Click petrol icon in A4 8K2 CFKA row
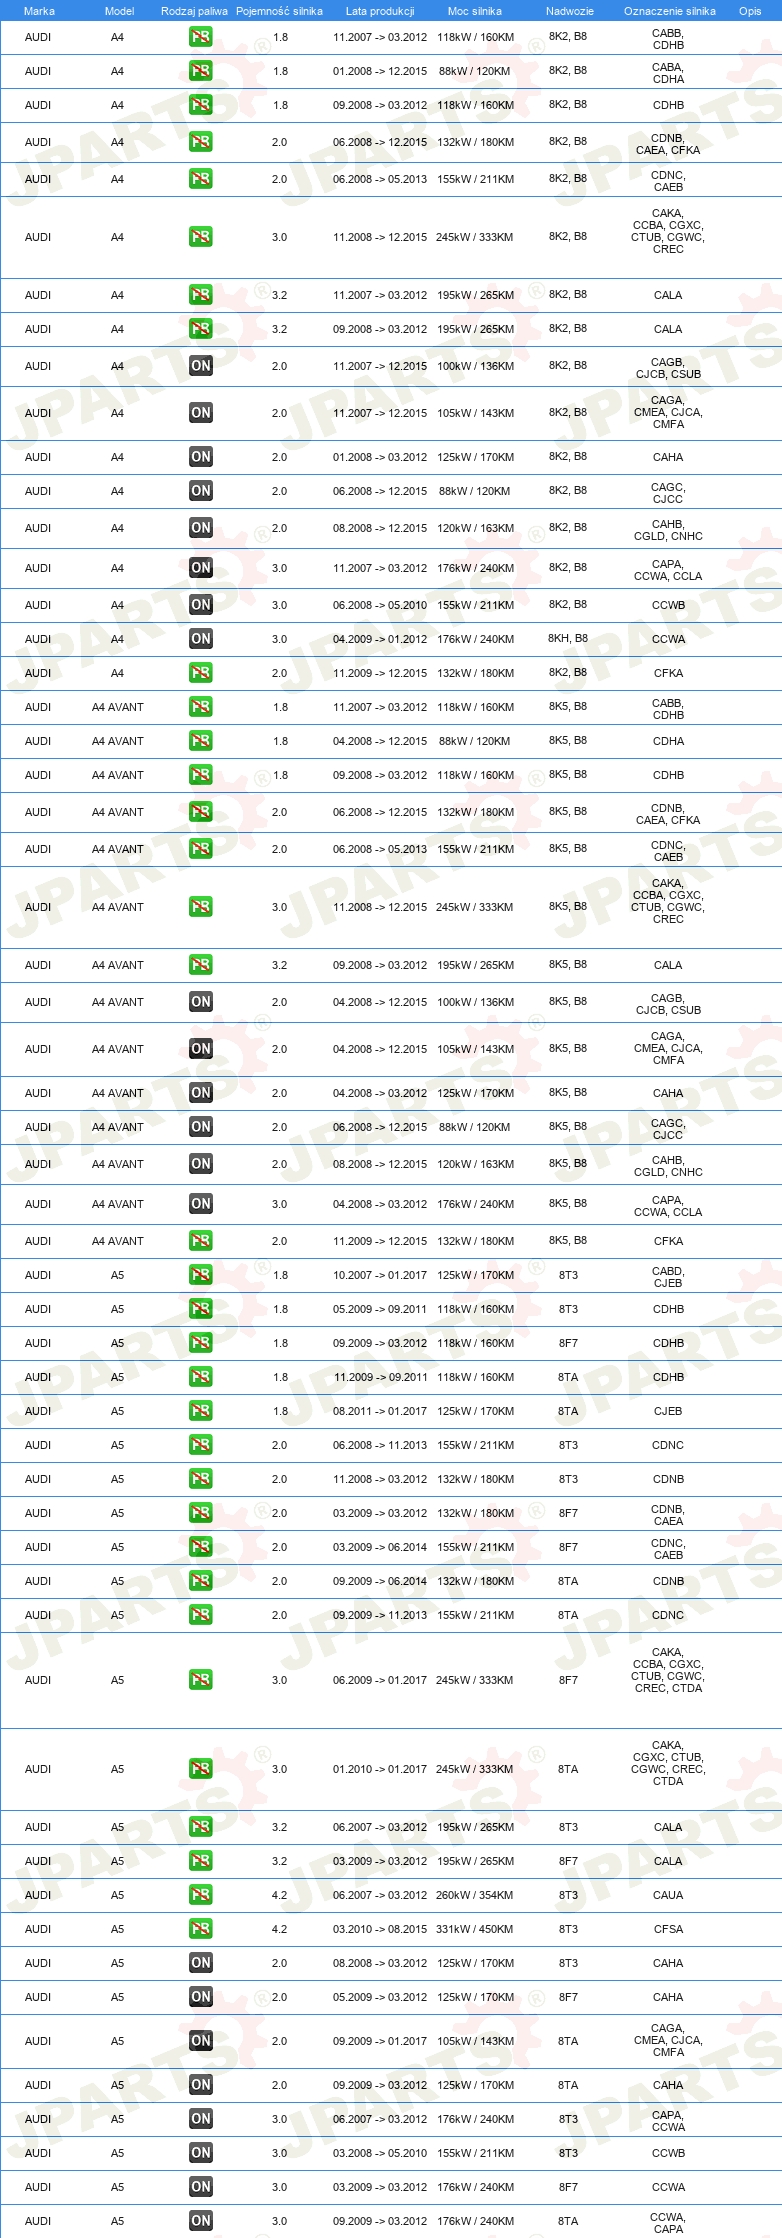Screen dimensions: 782x2238 201,673
